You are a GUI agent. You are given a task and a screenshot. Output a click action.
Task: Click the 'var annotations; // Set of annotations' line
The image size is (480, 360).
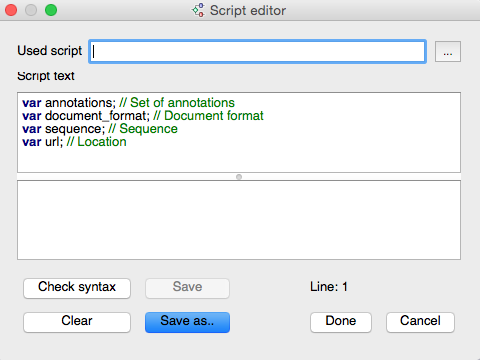(x=128, y=103)
